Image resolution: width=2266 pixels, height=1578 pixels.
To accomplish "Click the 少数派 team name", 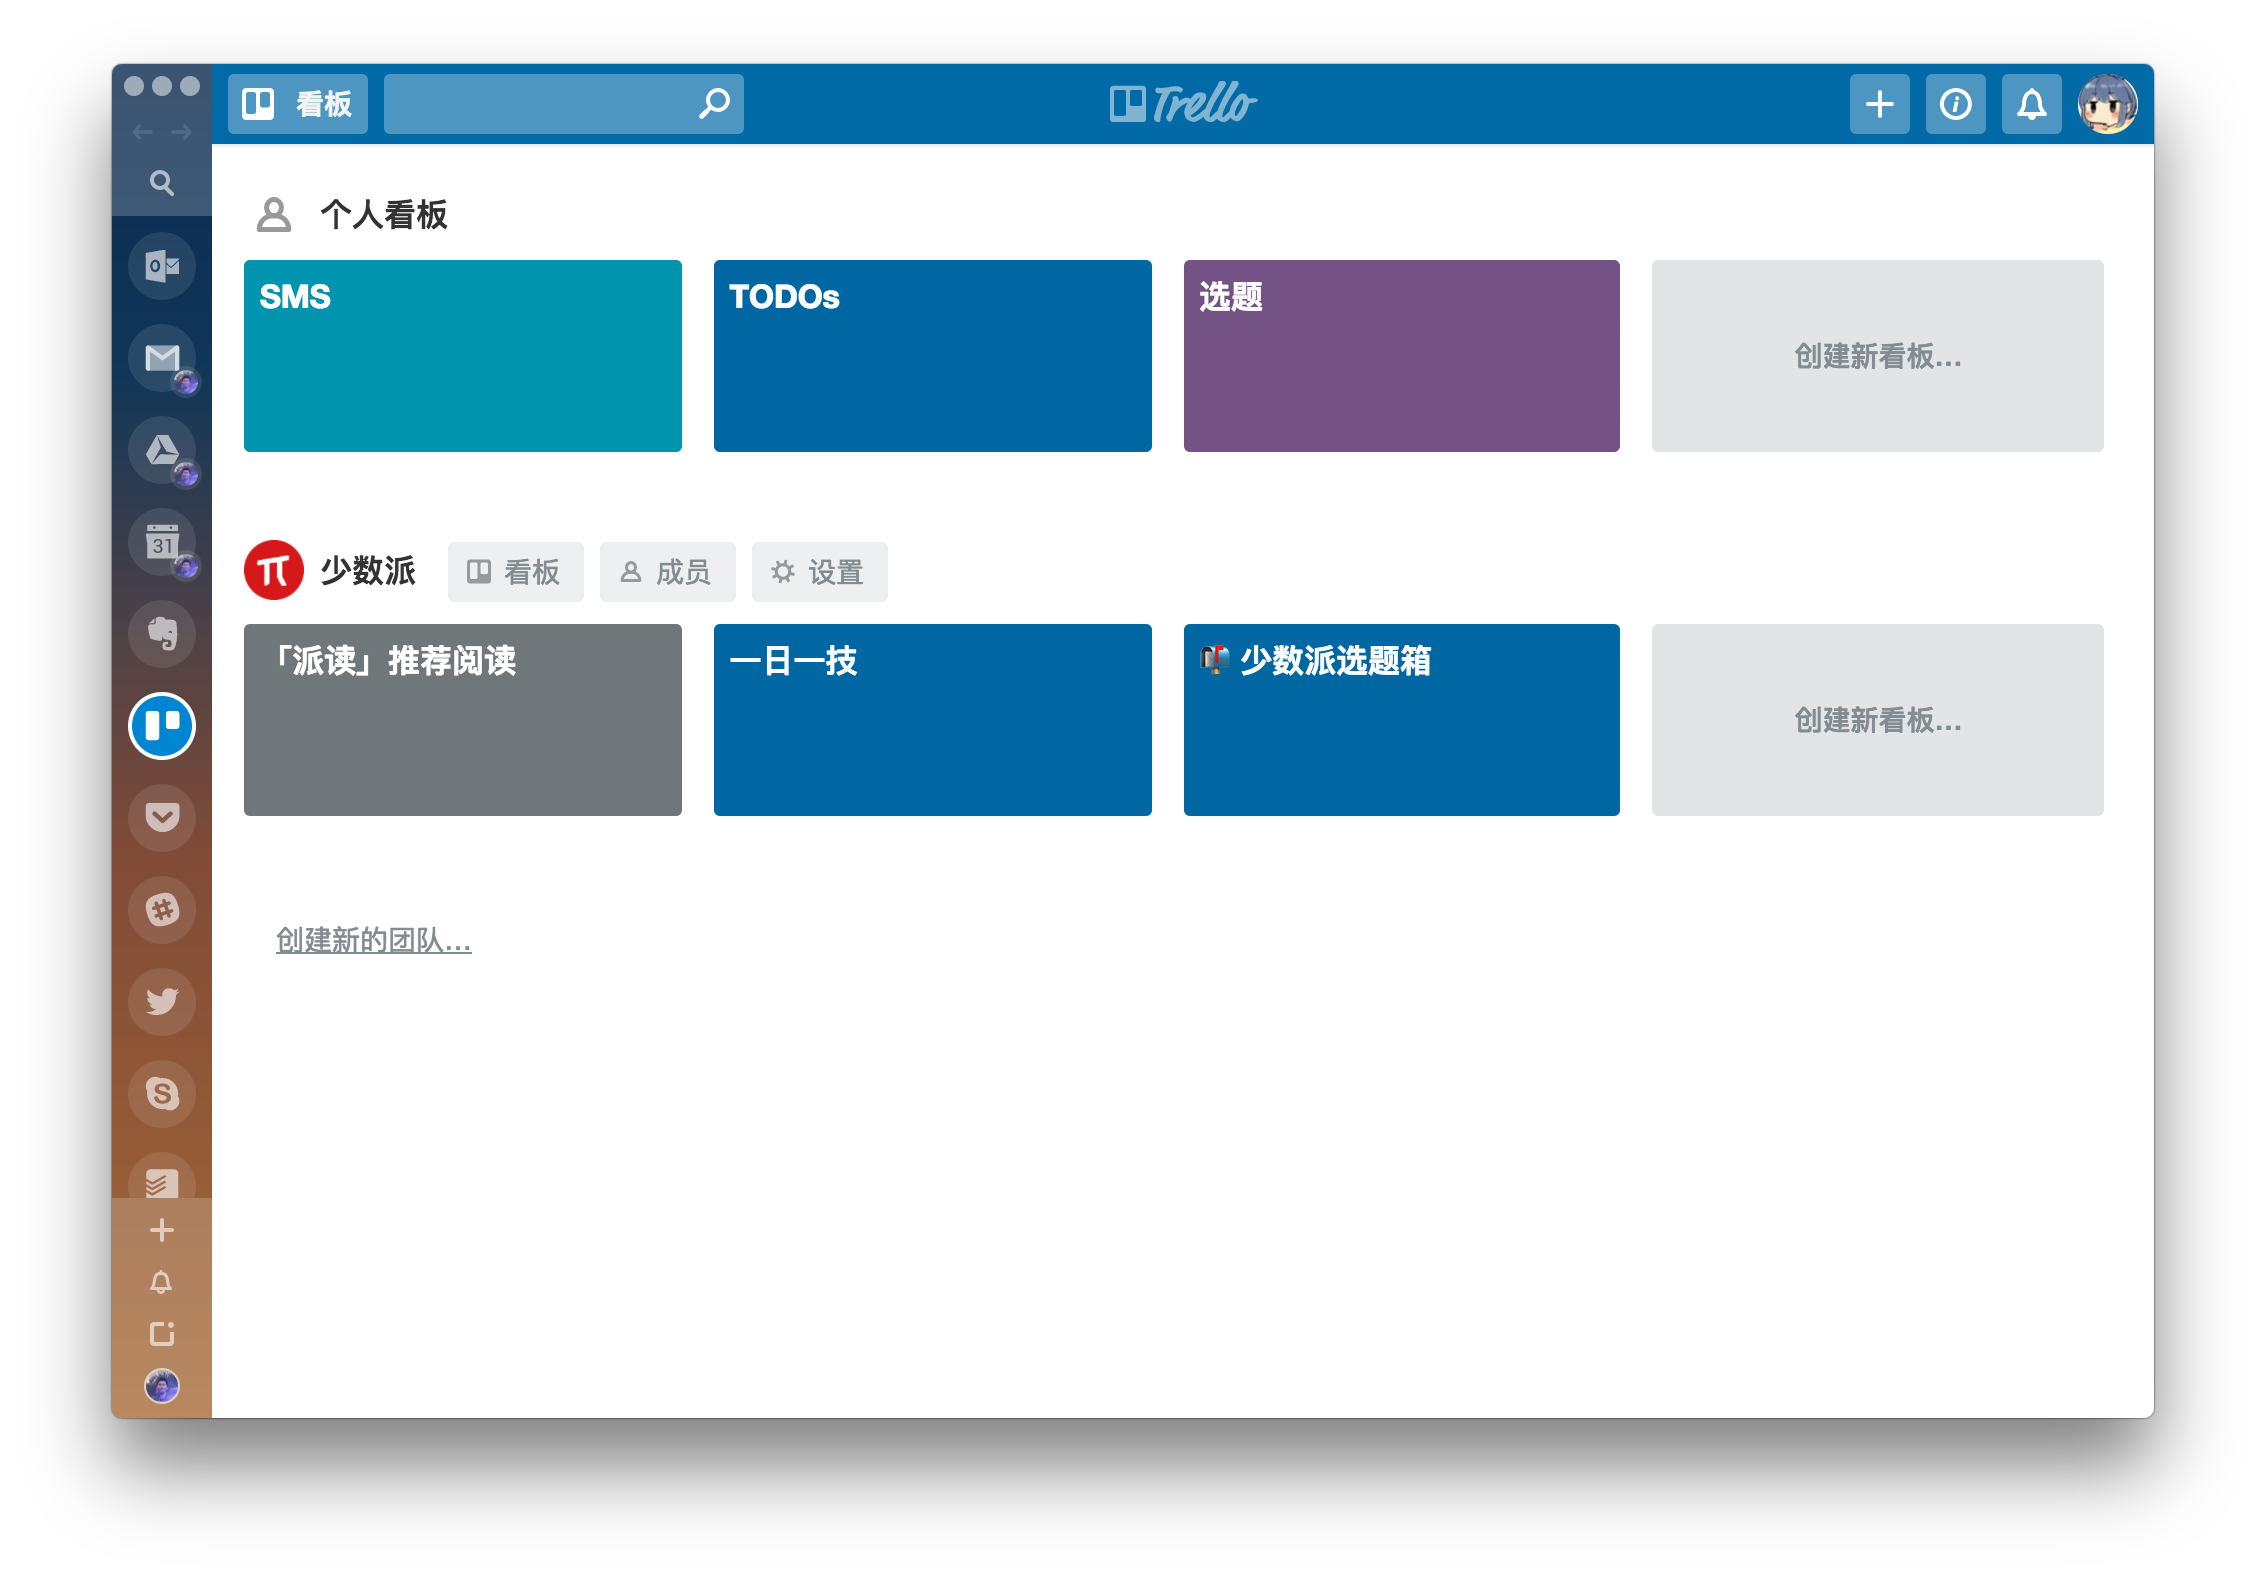I will [368, 571].
